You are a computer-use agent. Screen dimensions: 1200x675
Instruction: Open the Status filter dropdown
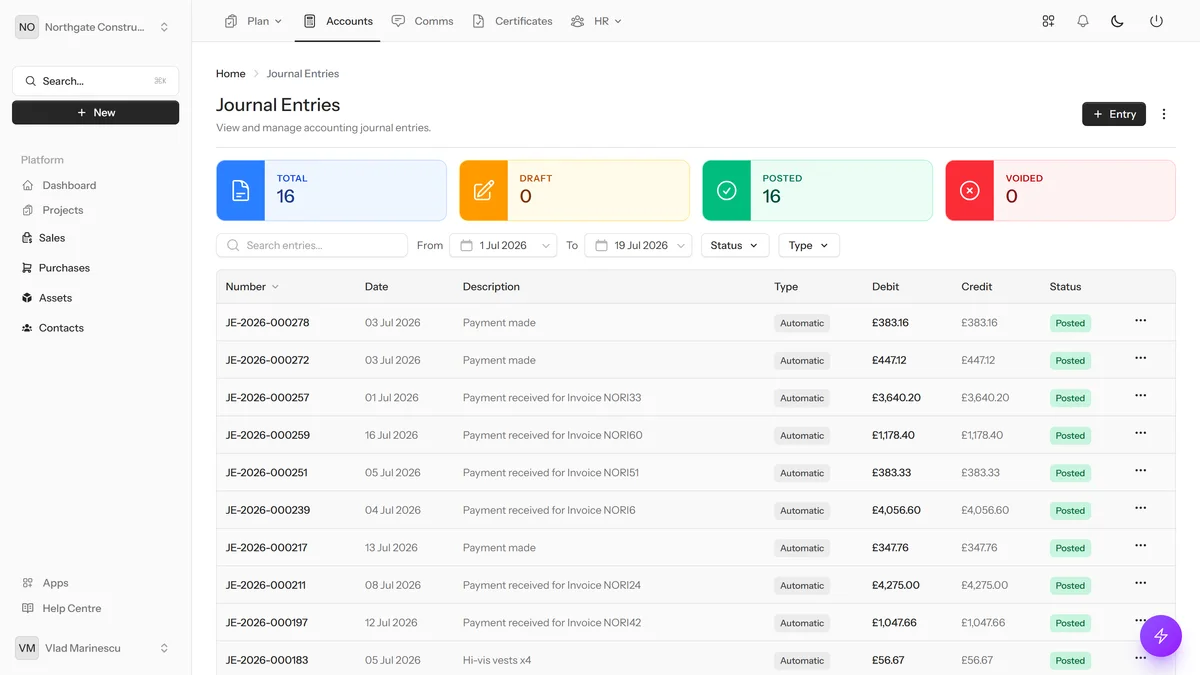pyautogui.click(x=735, y=245)
